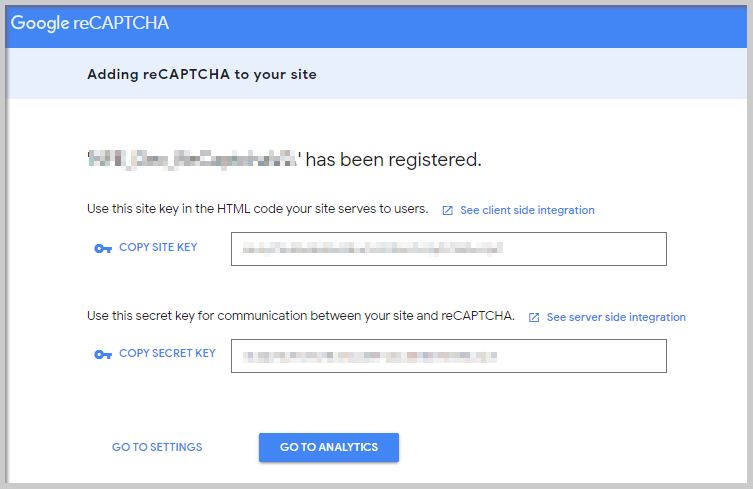Click the secret key communication instruction text

pos(301,316)
